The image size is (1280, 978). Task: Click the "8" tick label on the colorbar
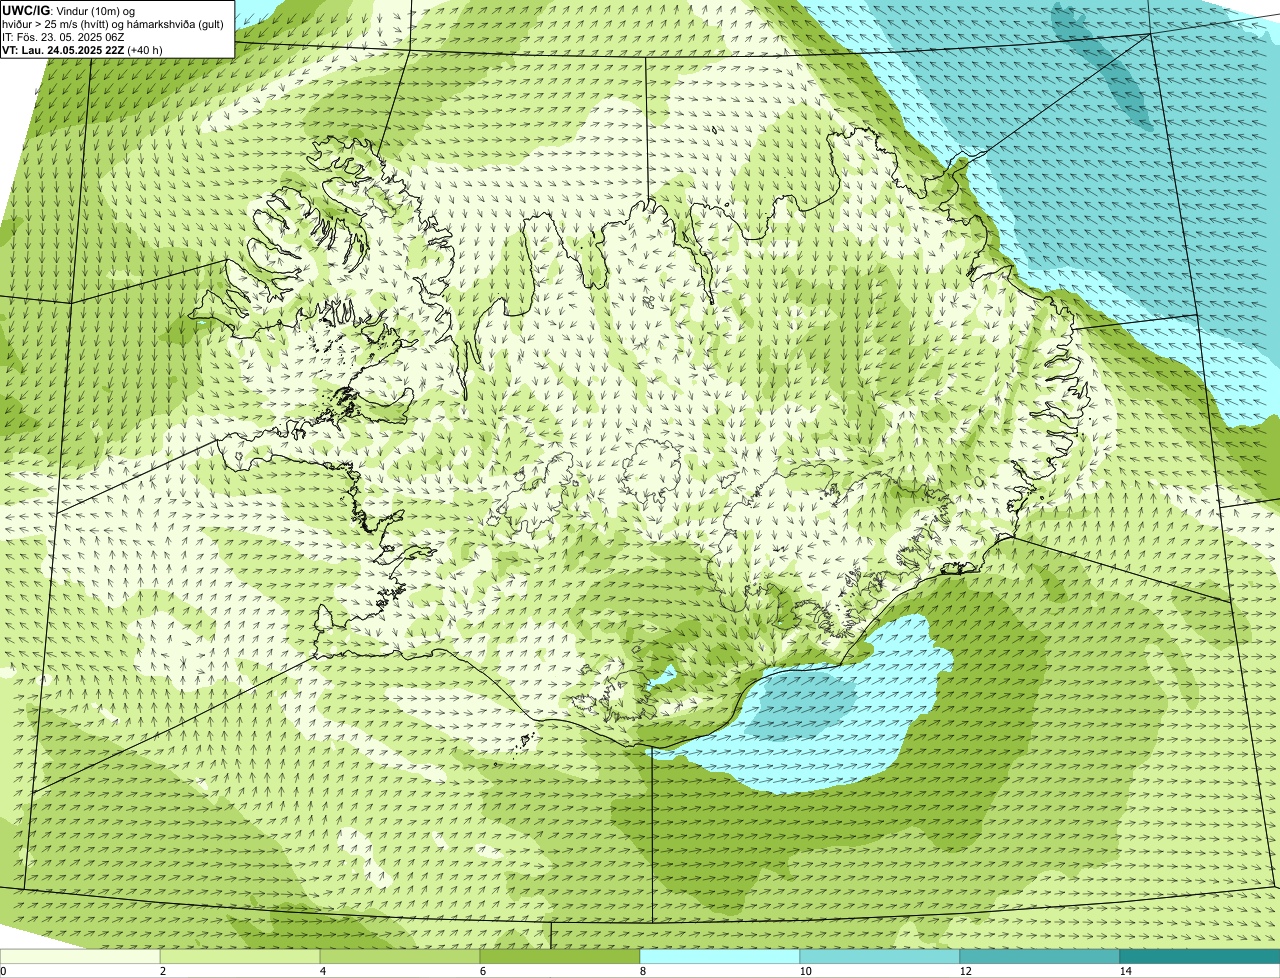642,971
